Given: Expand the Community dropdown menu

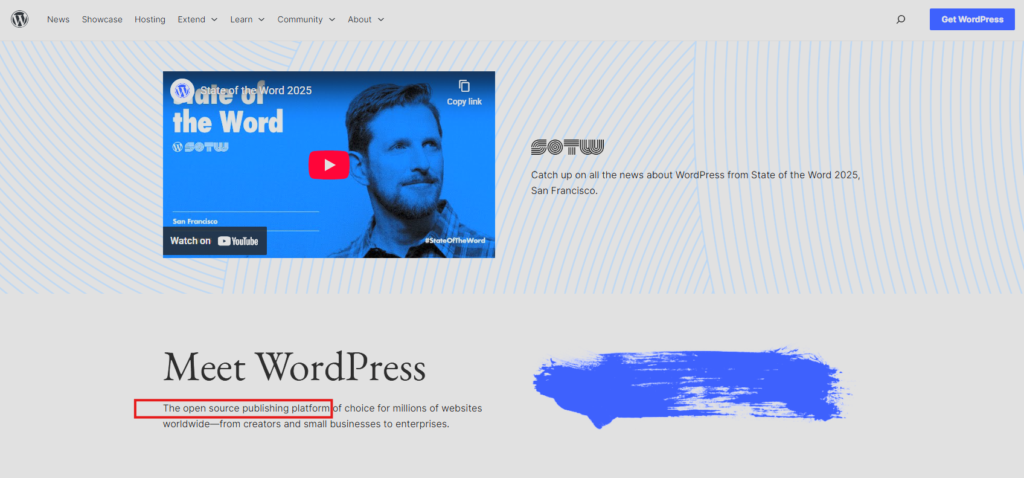Looking at the screenshot, I should click(x=306, y=20).
